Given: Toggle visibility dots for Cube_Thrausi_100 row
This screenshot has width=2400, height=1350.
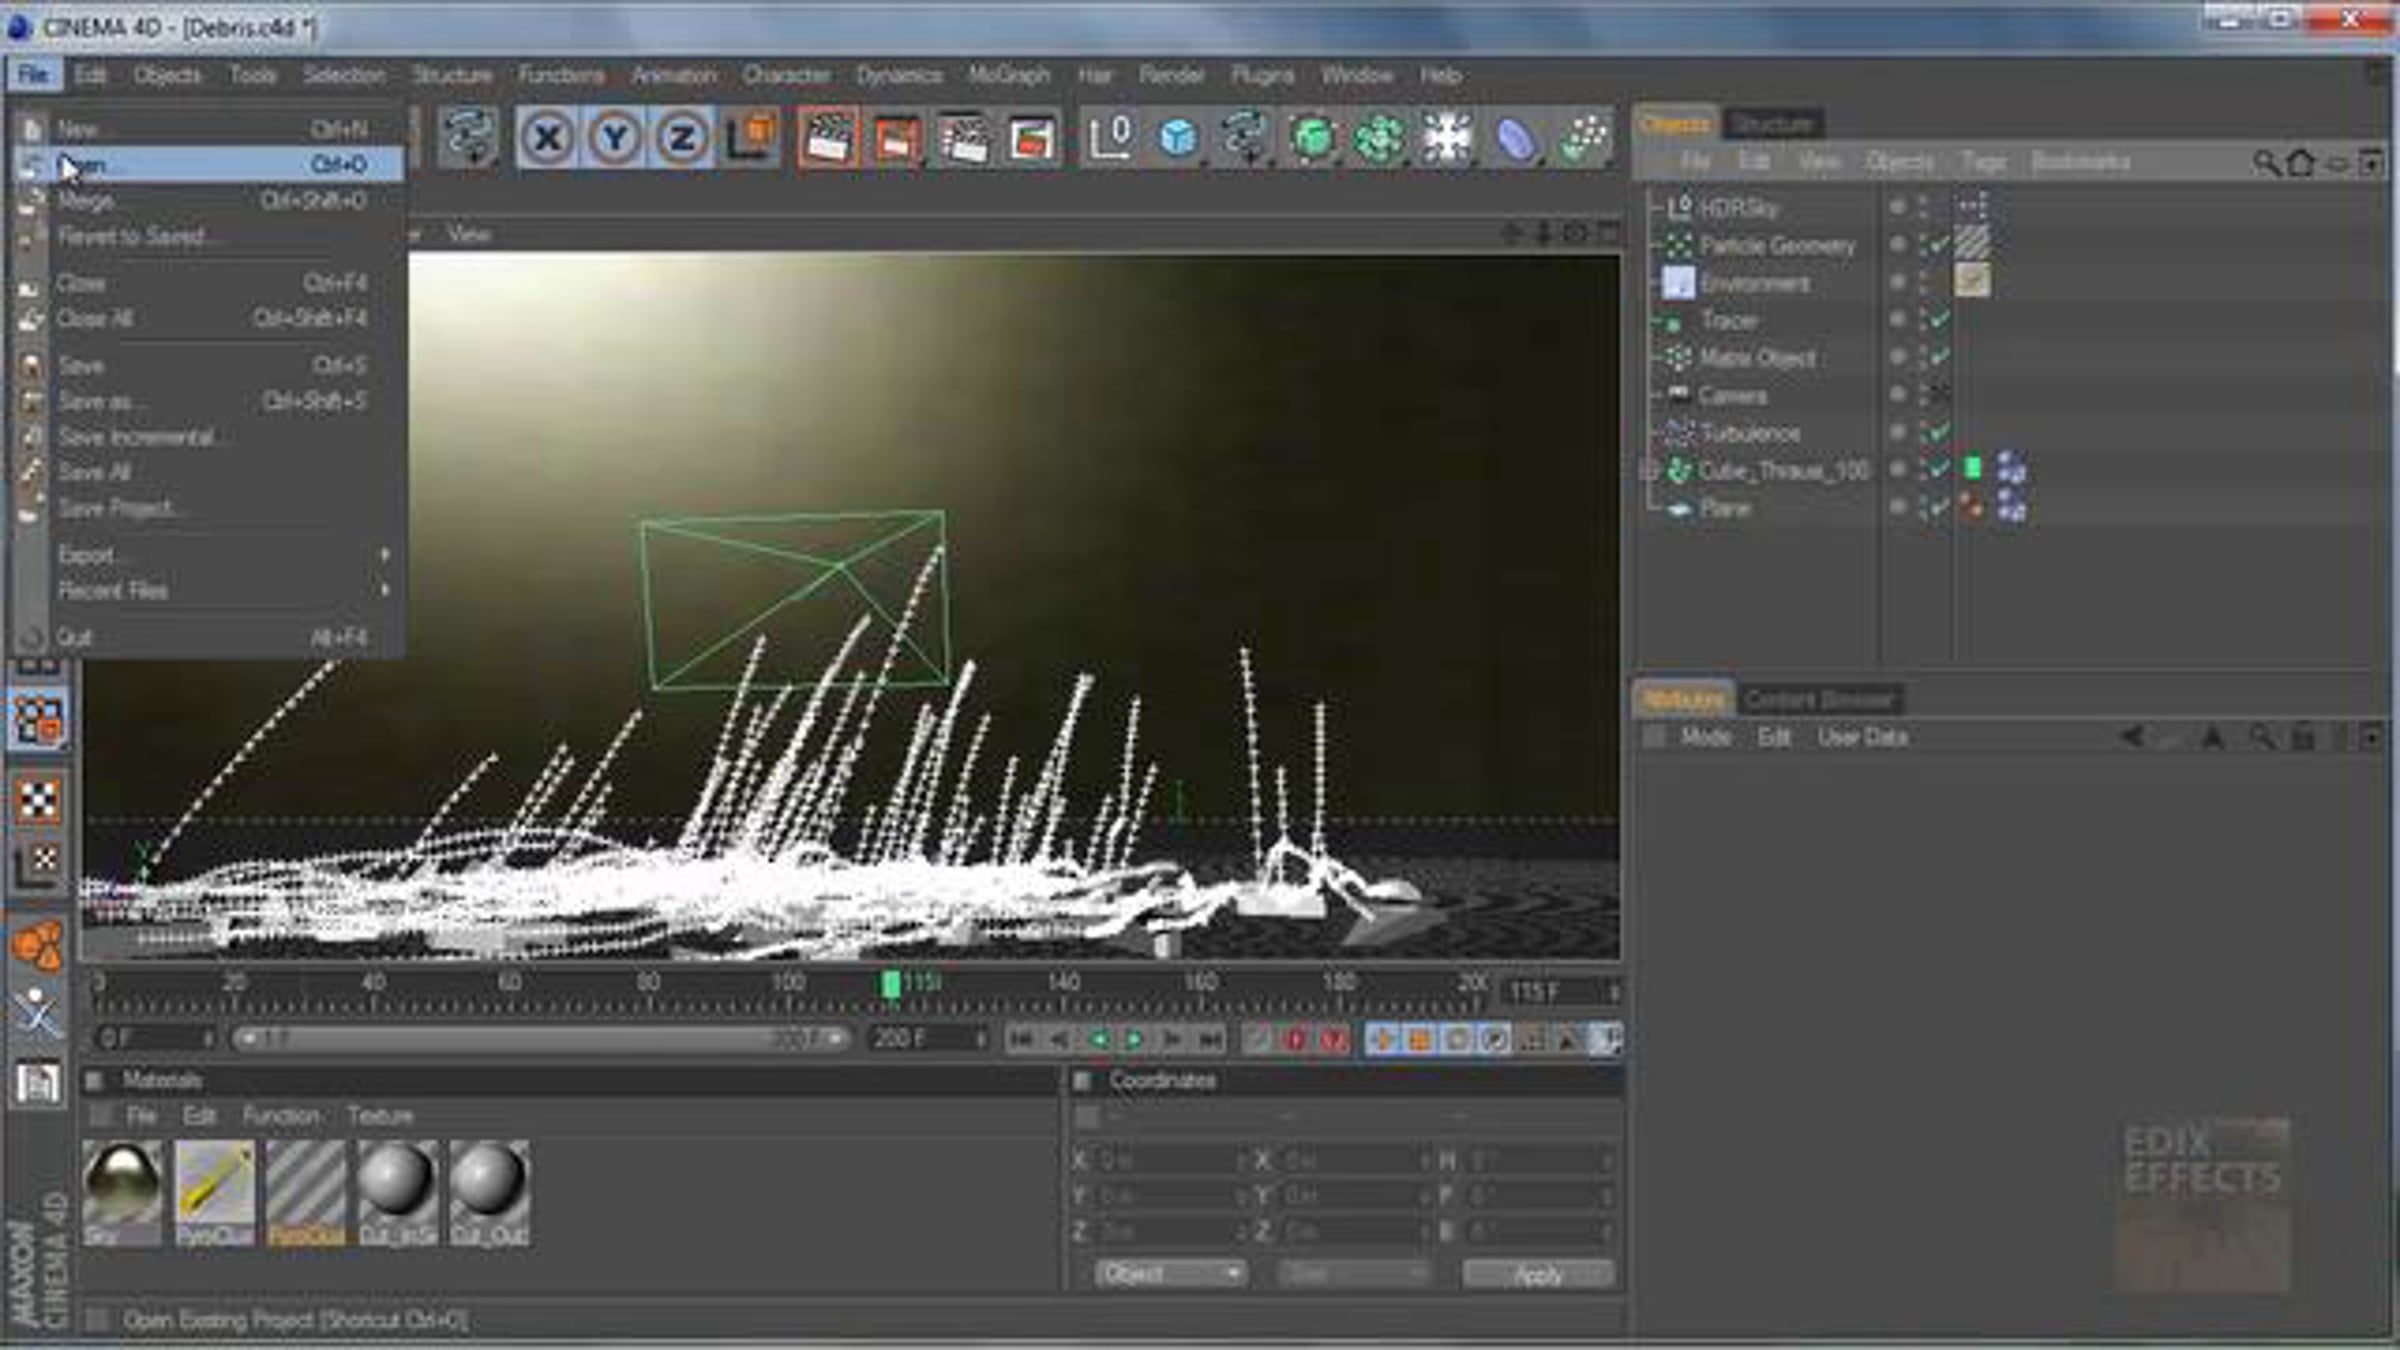Looking at the screenshot, I should [x=1921, y=470].
